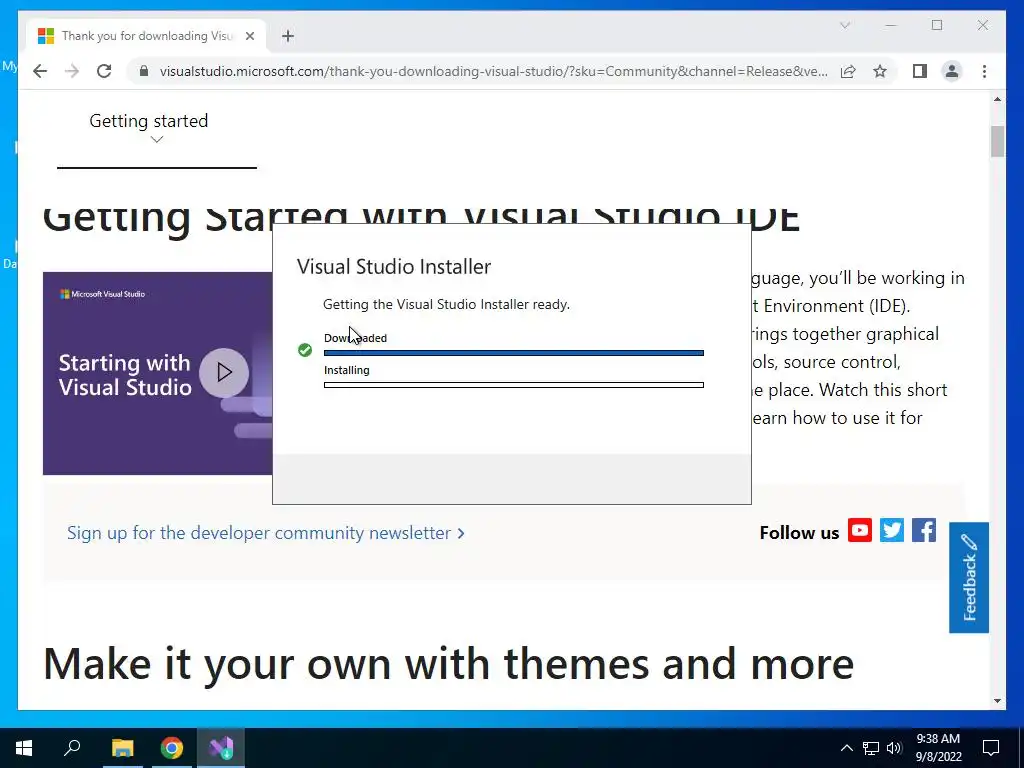Open Windows taskbar search

(x=72, y=748)
